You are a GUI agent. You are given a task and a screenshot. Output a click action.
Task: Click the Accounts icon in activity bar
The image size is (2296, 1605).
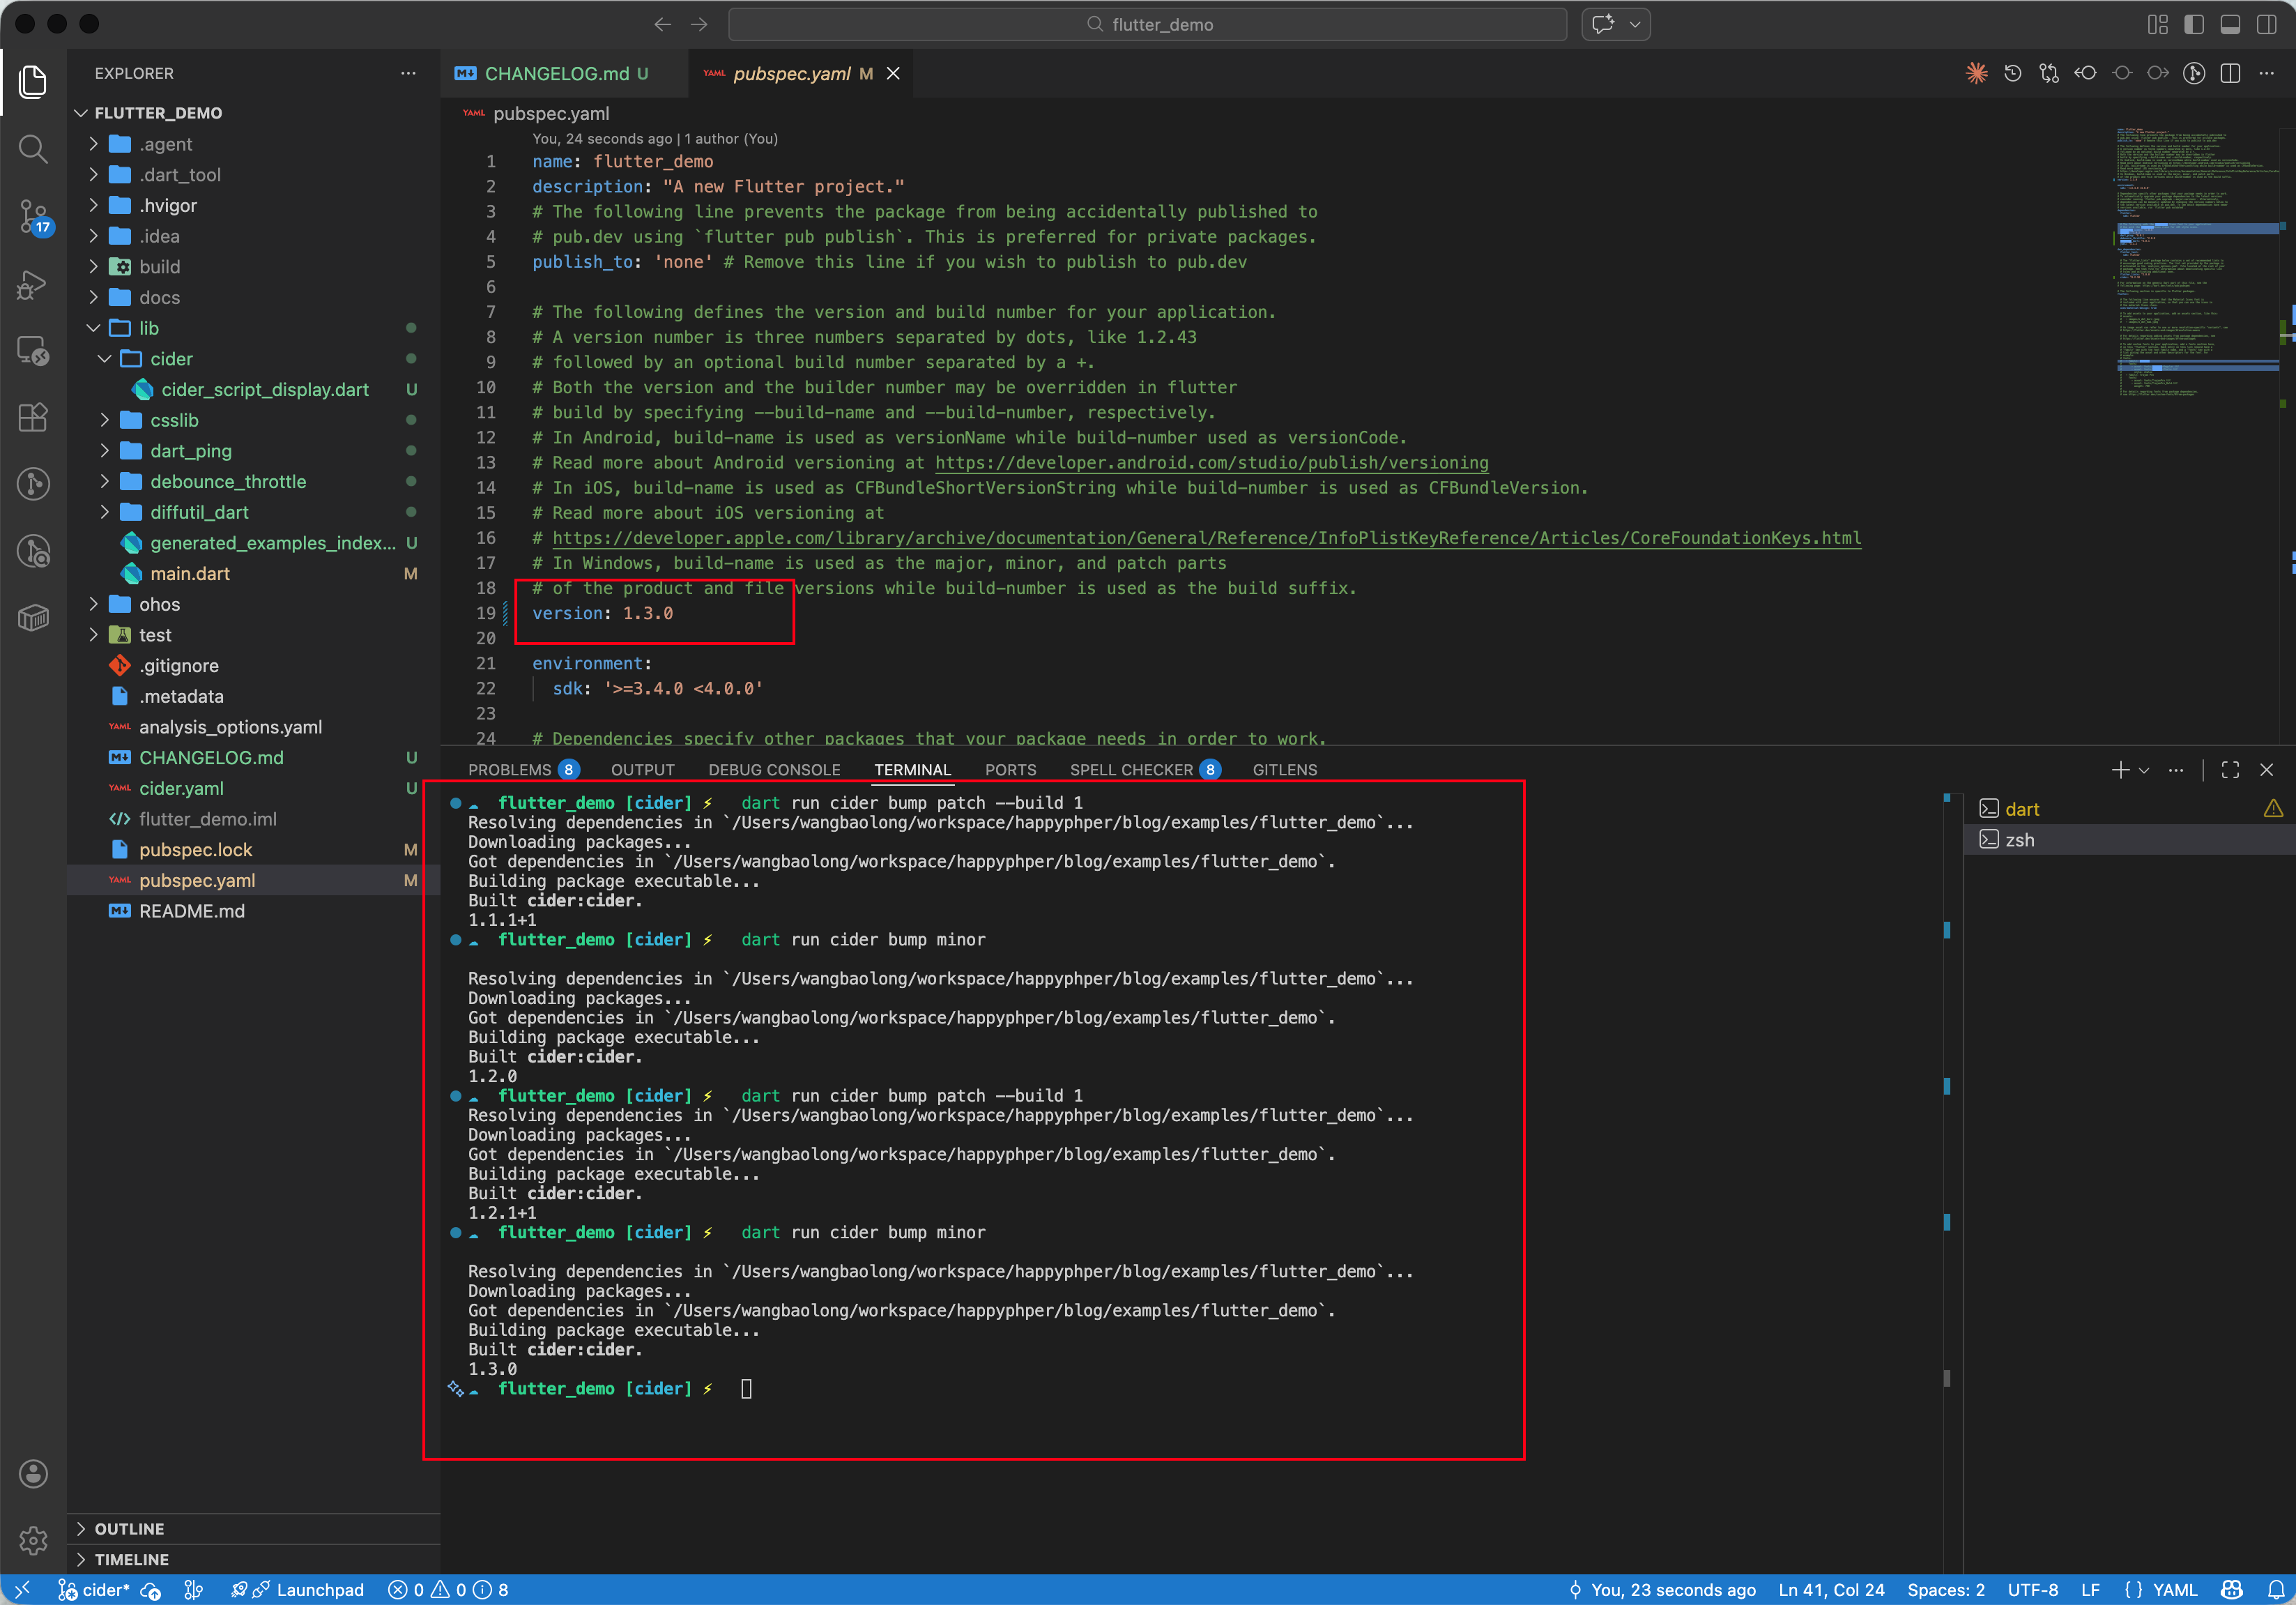tap(33, 1473)
